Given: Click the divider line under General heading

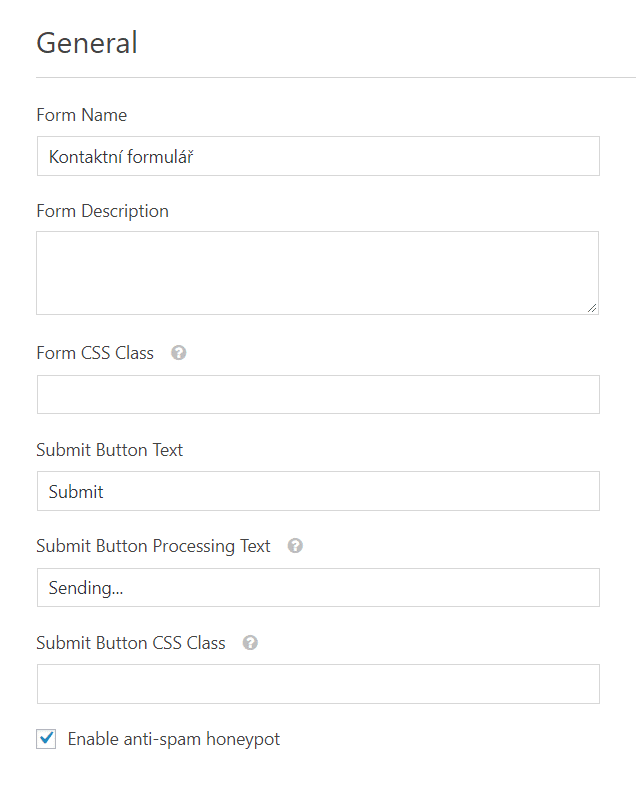Looking at the screenshot, I should 336,77.
